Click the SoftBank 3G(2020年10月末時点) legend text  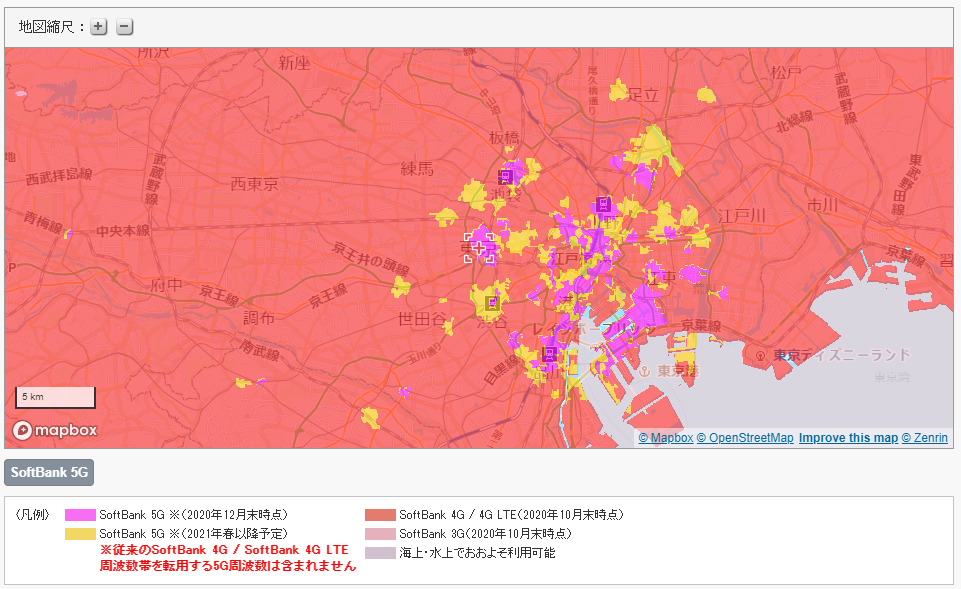tap(485, 534)
